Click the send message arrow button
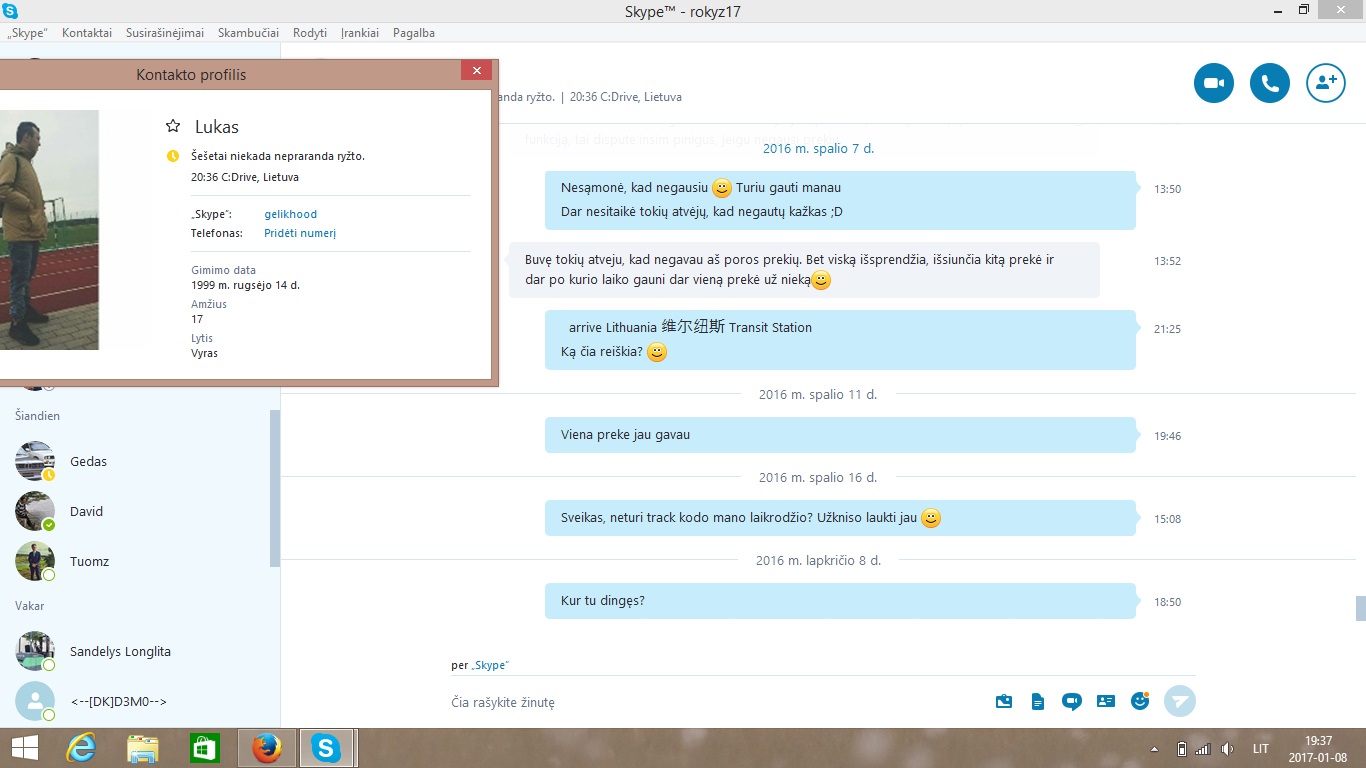Image resolution: width=1366 pixels, height=768 pixels. [x=1180, y=701]
